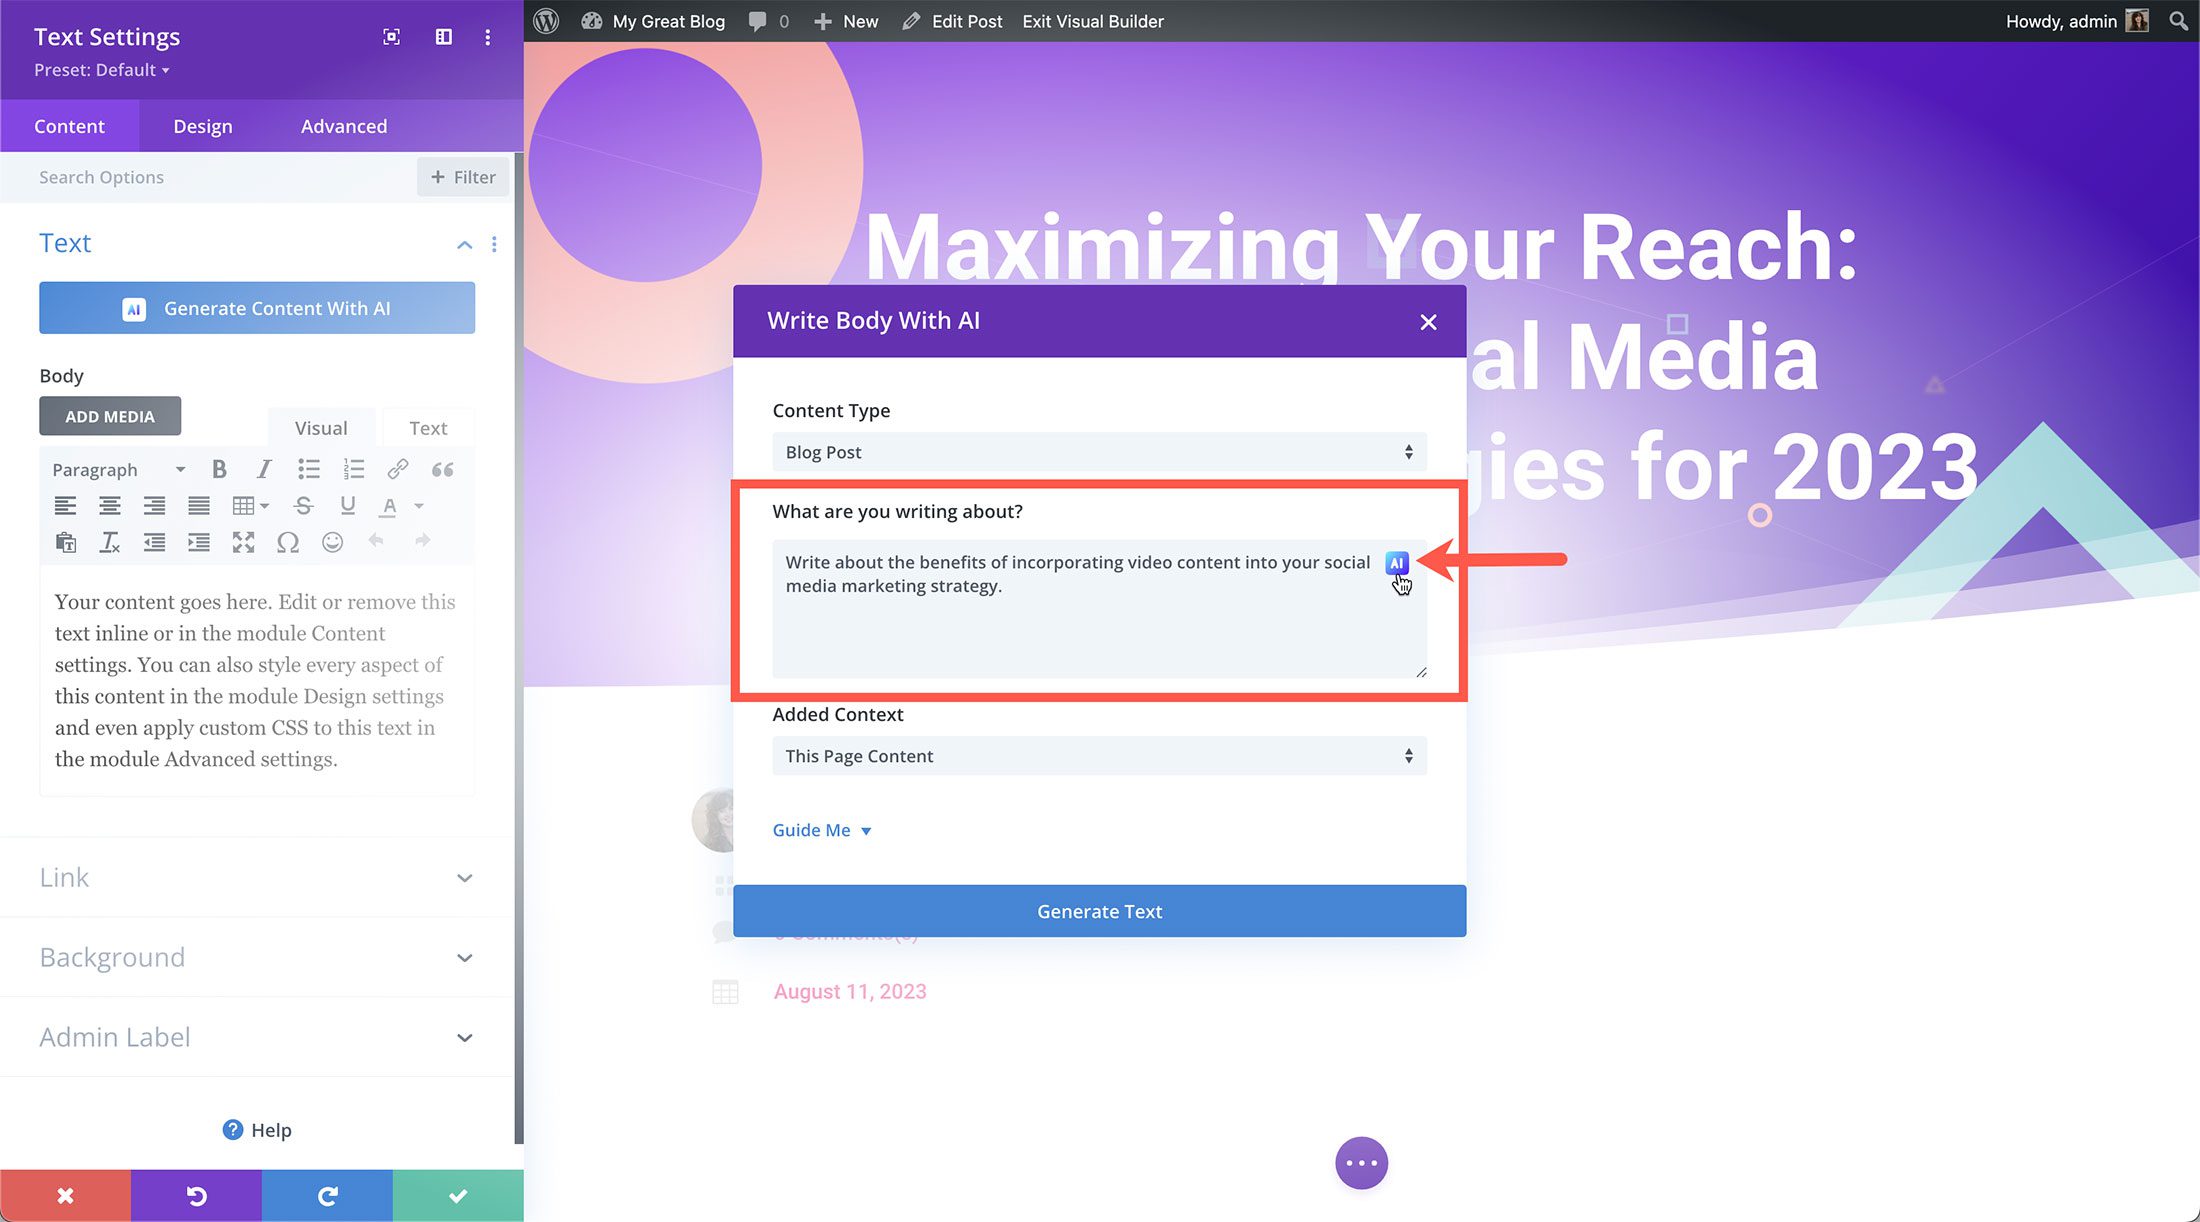This screenshot has height=1222, width=2200.
Task: Select the Italic formatting icon
Action: click(265, 470)
